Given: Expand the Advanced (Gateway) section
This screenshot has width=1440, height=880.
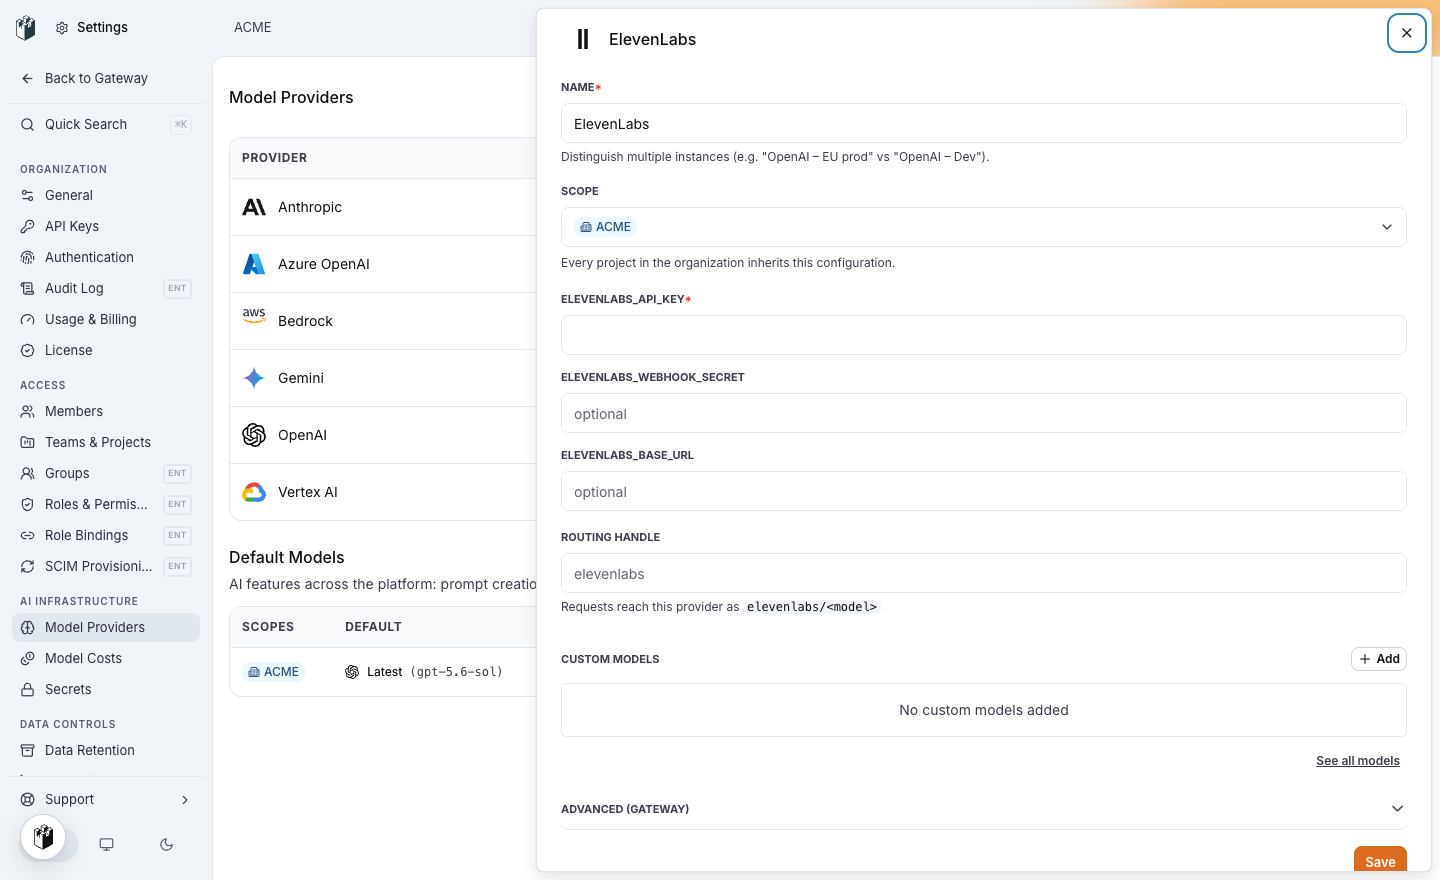Looking at the screenshot, I should click(984, 809).
